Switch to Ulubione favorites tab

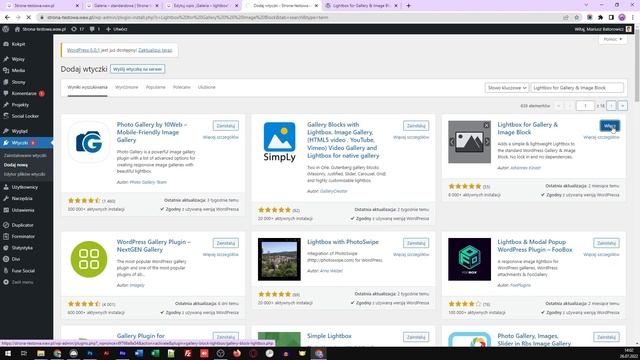[207, 87]
